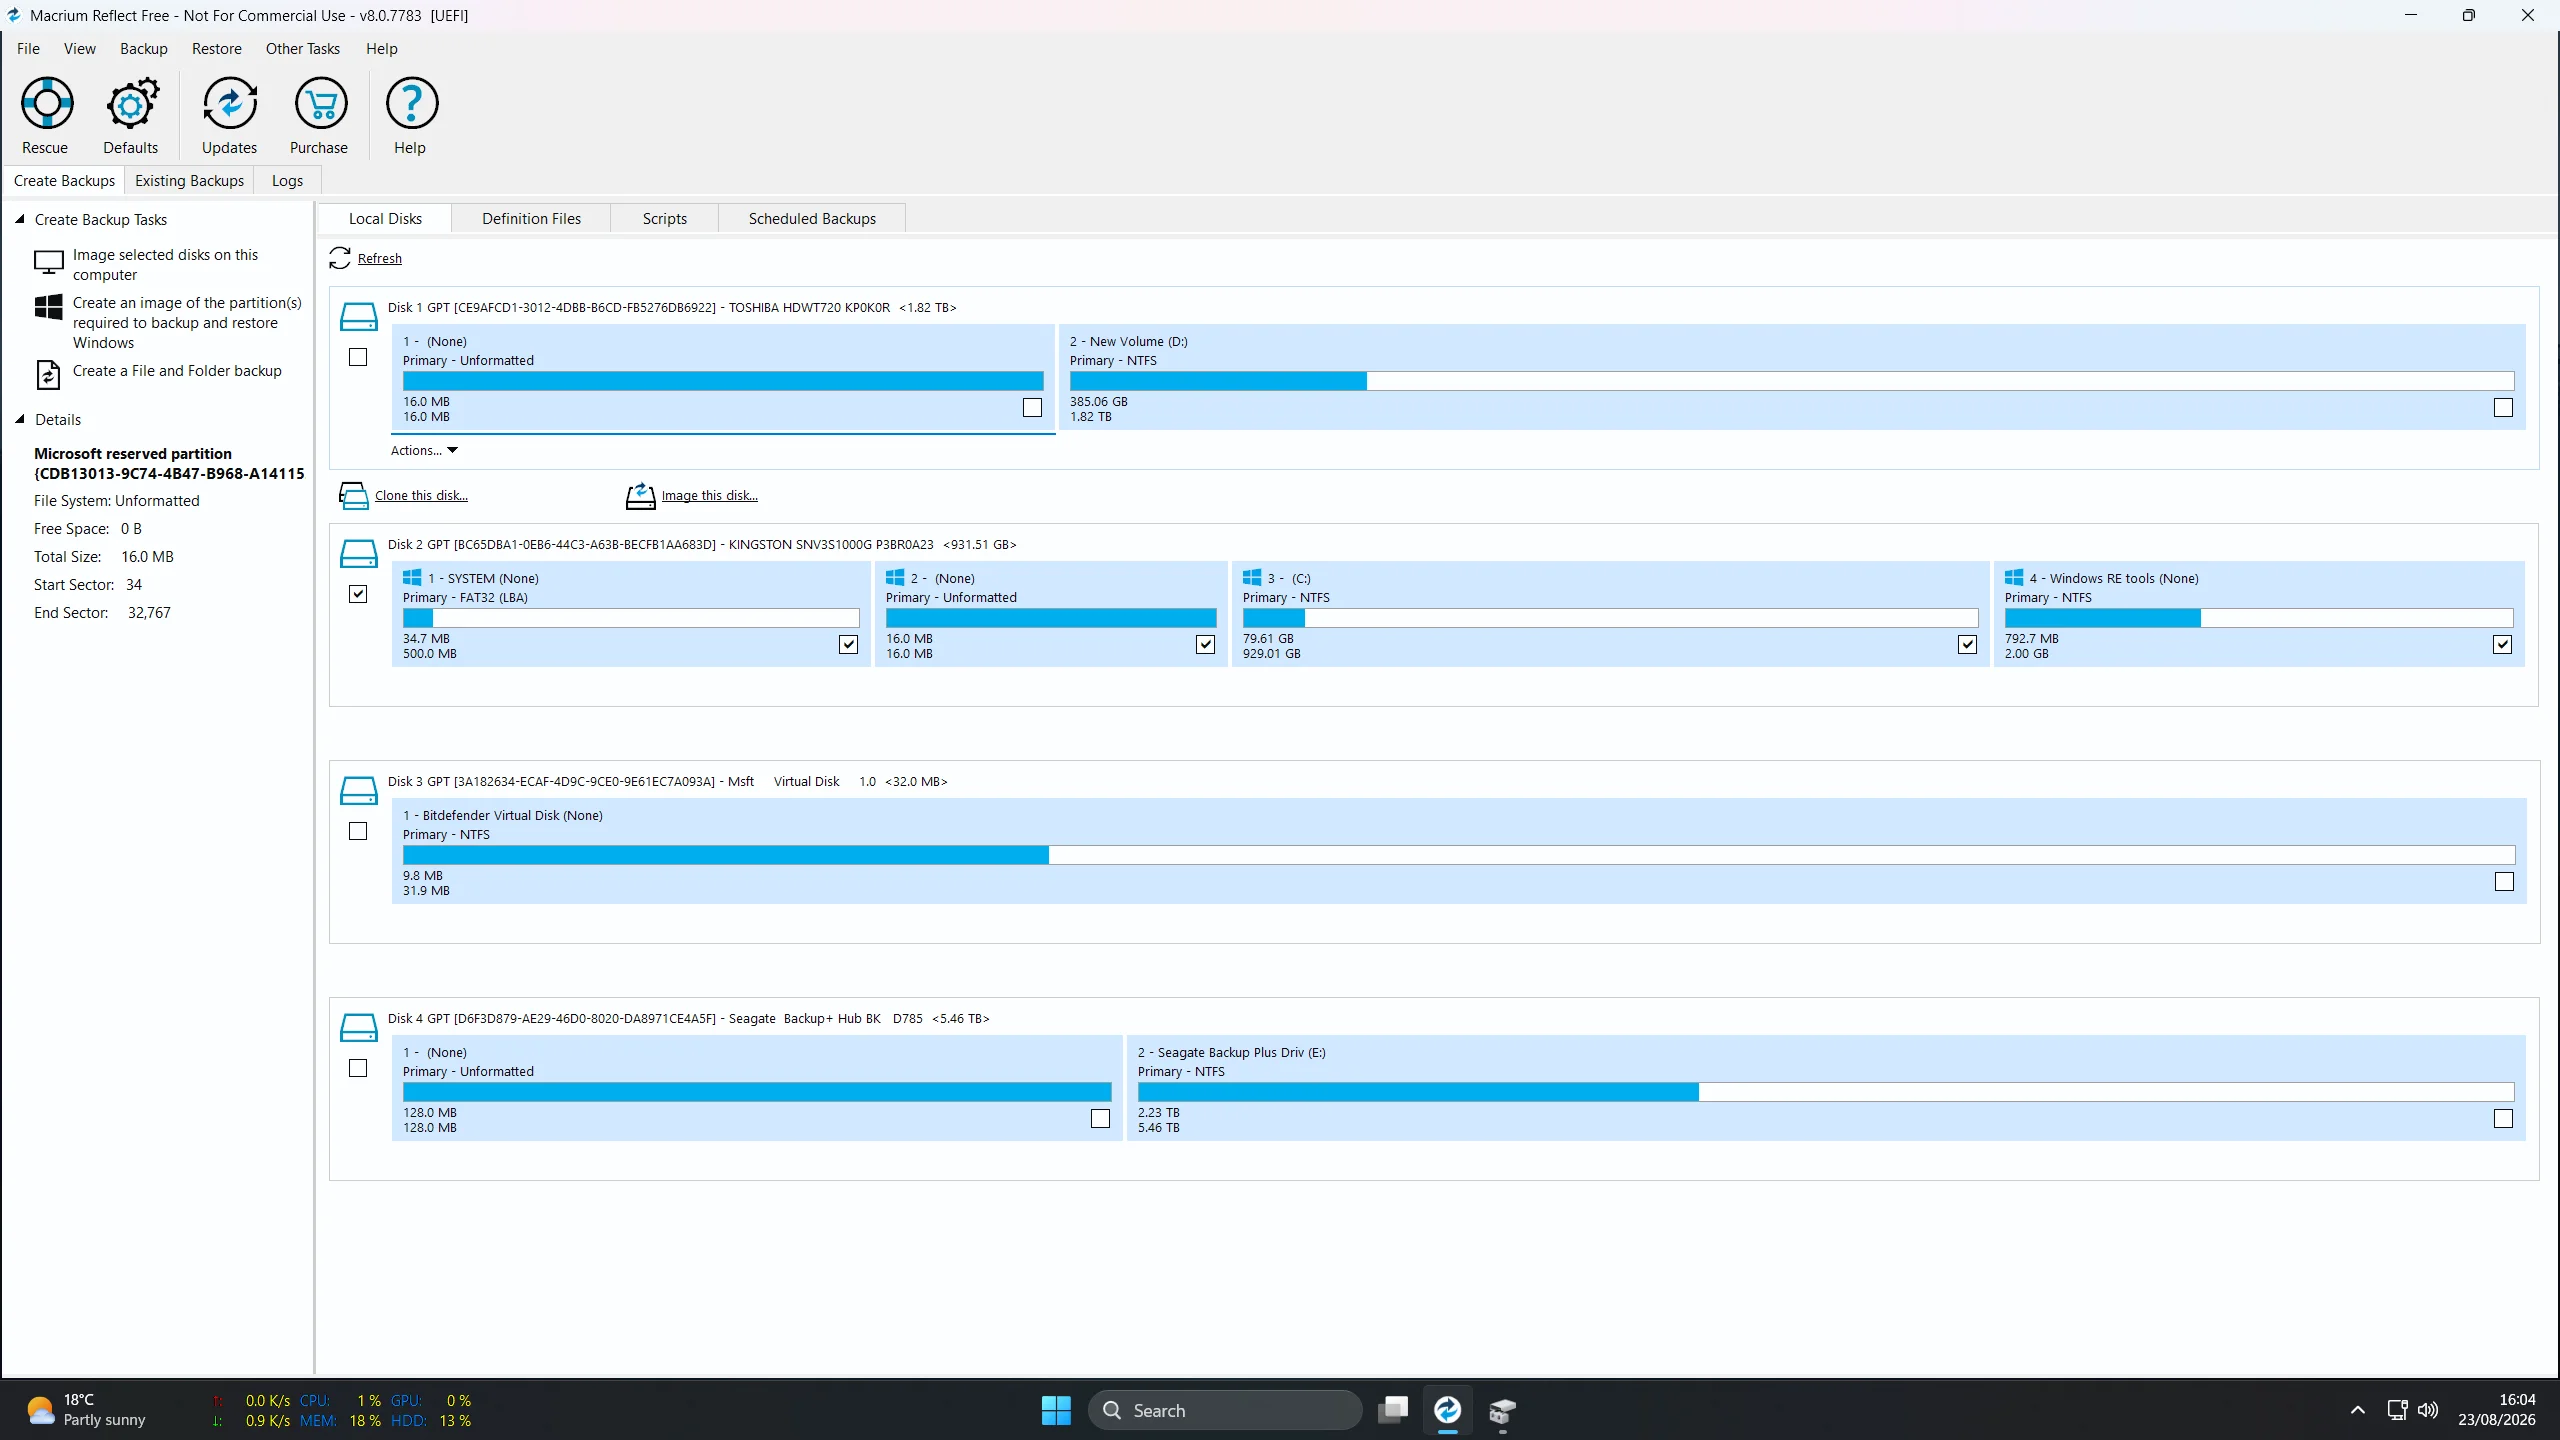This screenshot has height=1440, width=2560.
Task: Check the Disk 1 whole-disk checkbox
Action: coord(358,357)
